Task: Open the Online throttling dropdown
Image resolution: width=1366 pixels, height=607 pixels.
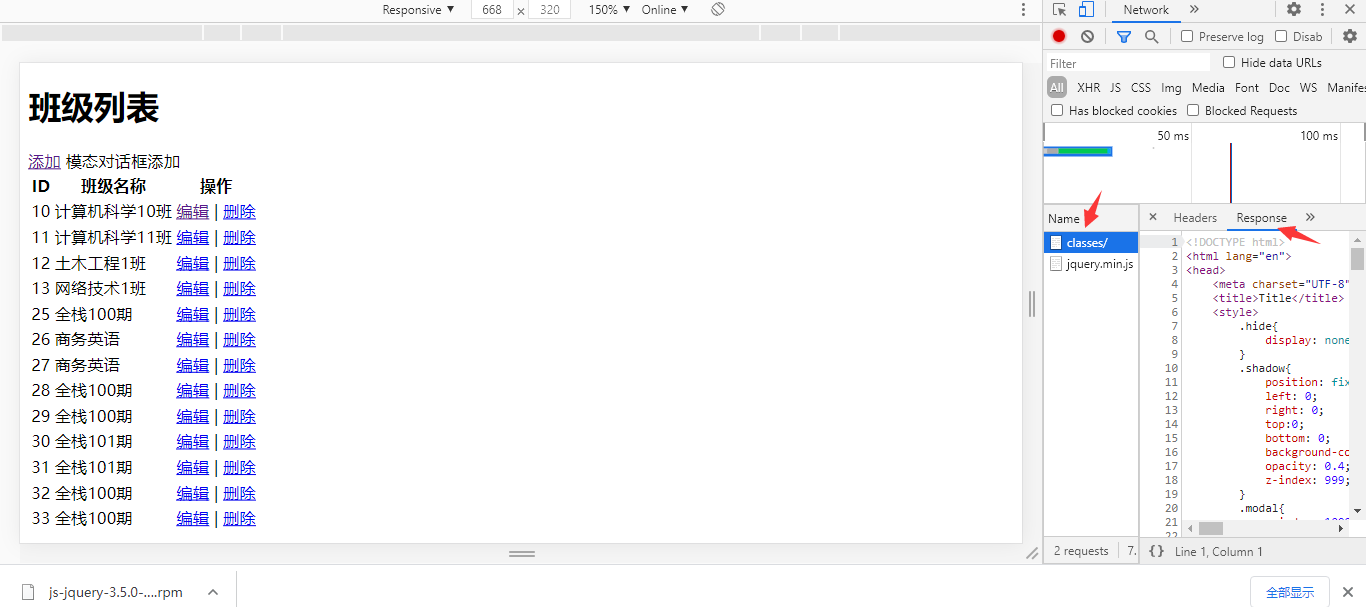Action: click(x=665, y=10)
